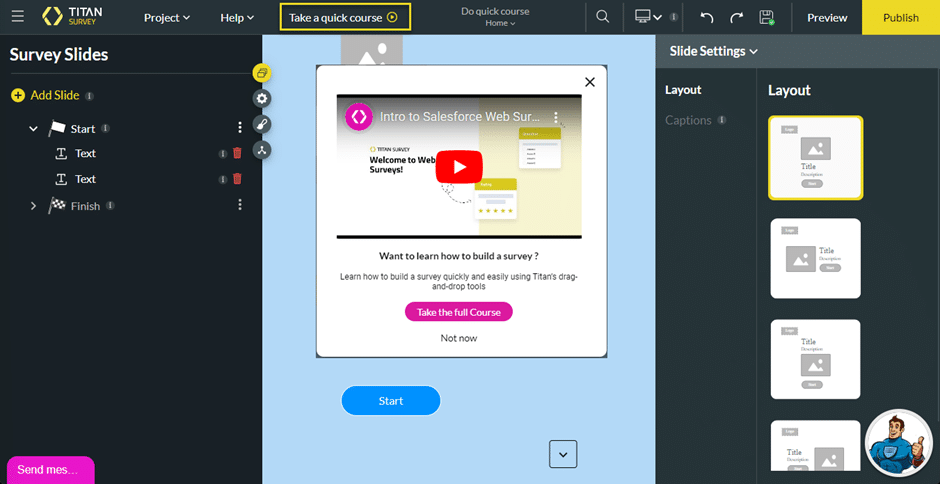940x484 pixels.
Task: Click the redo arrow icon
Action: pos(737,18)
